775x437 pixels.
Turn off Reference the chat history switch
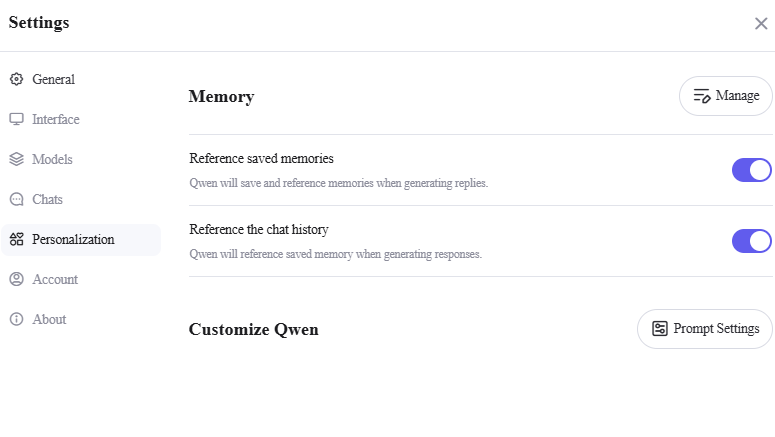[x=752, y=241]
